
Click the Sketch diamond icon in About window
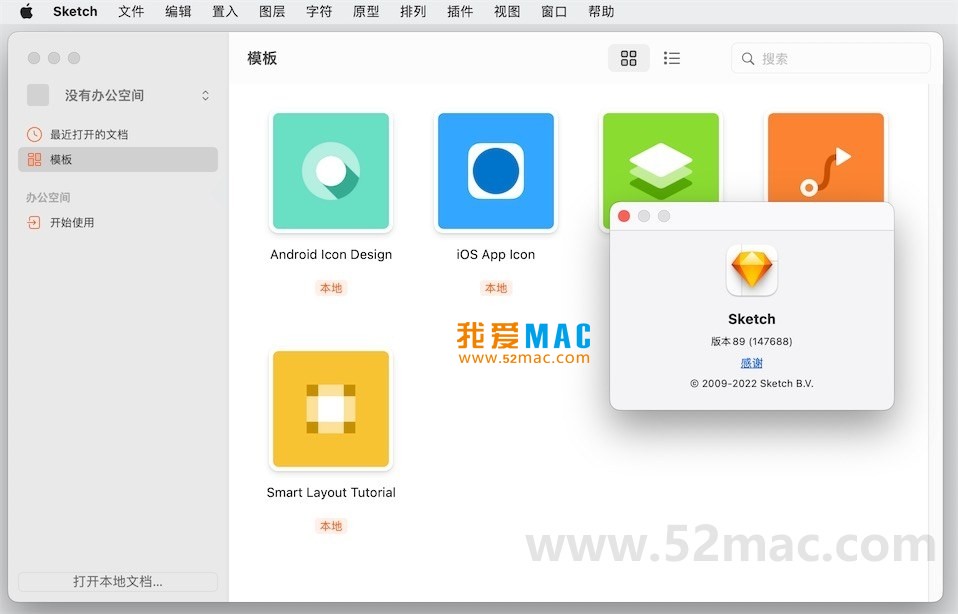coord(751,269)
